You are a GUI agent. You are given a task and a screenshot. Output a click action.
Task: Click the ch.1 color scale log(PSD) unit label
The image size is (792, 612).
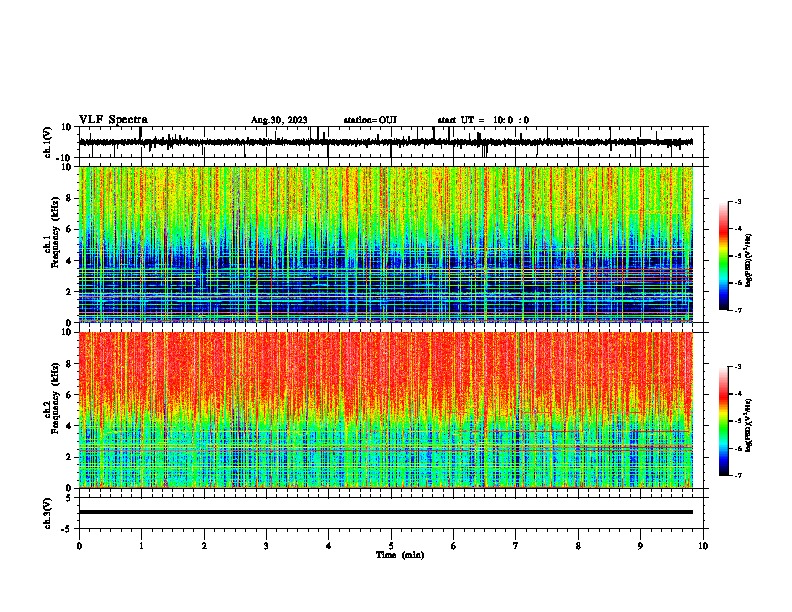(x=749, y=260)
